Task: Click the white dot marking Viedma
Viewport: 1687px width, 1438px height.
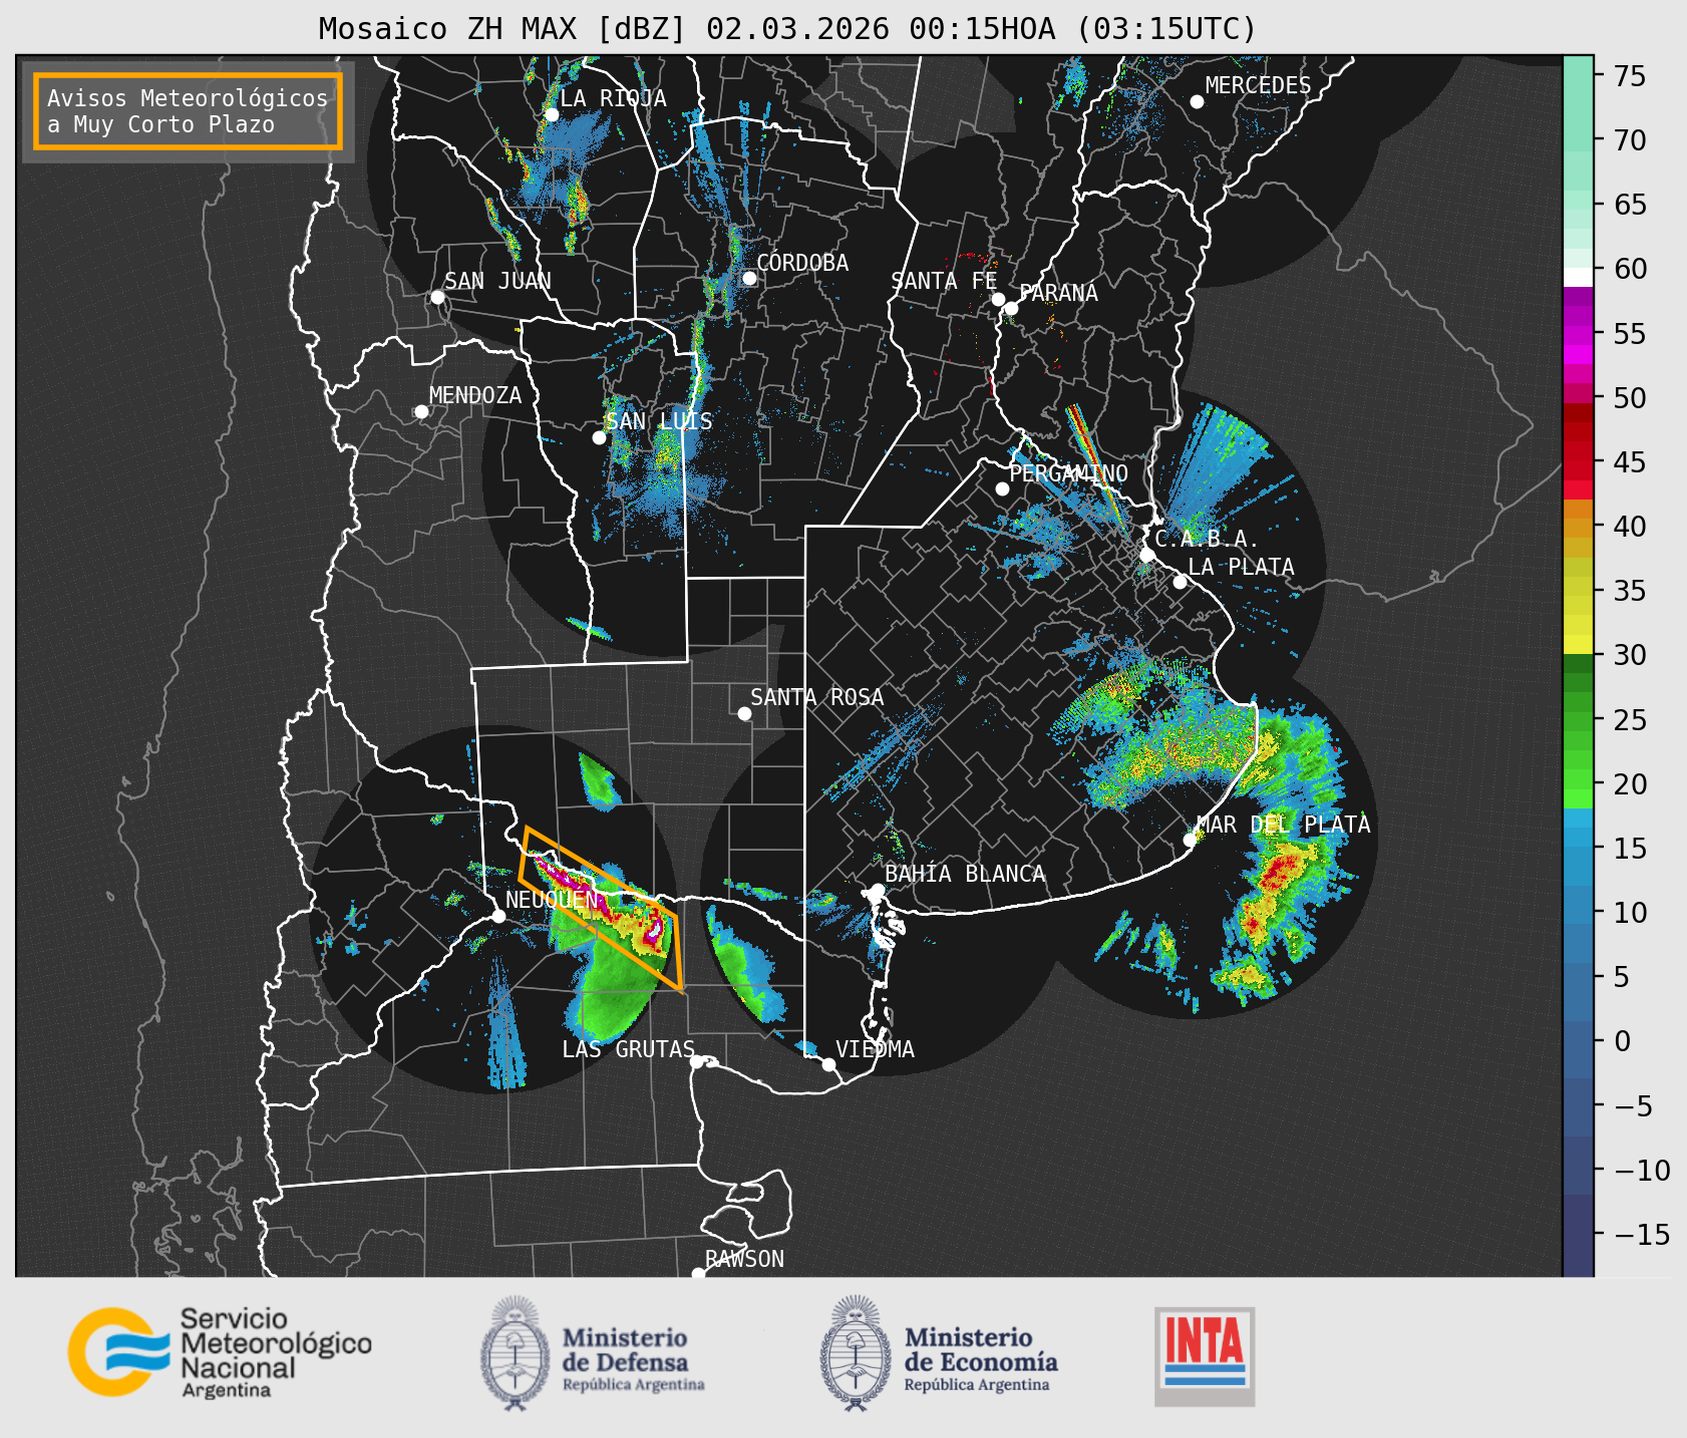Action: [828, 1064]
